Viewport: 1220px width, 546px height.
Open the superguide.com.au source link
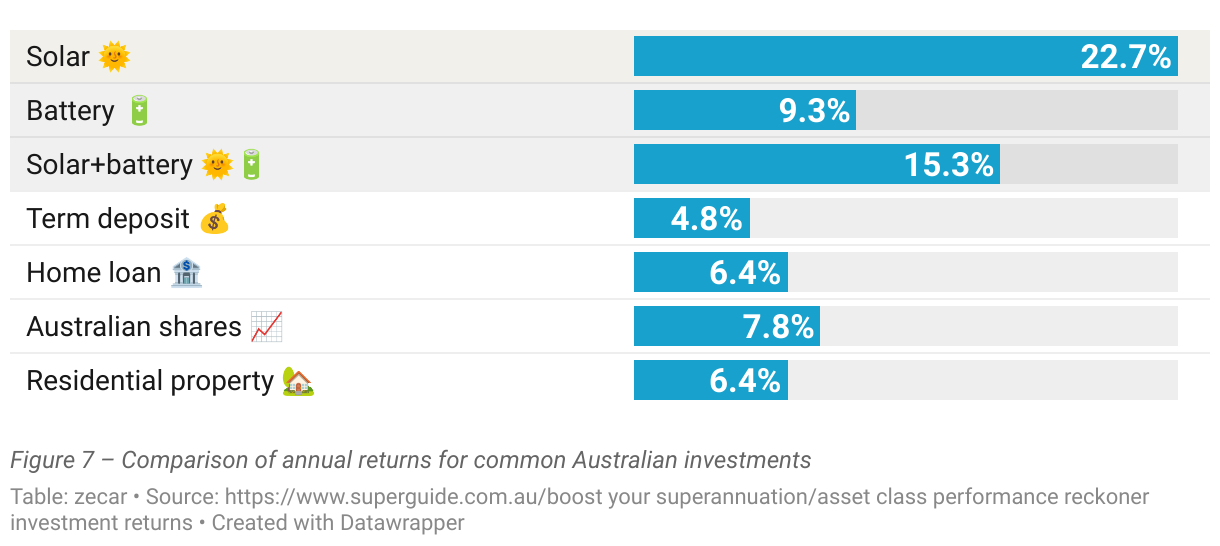point(687,497)
